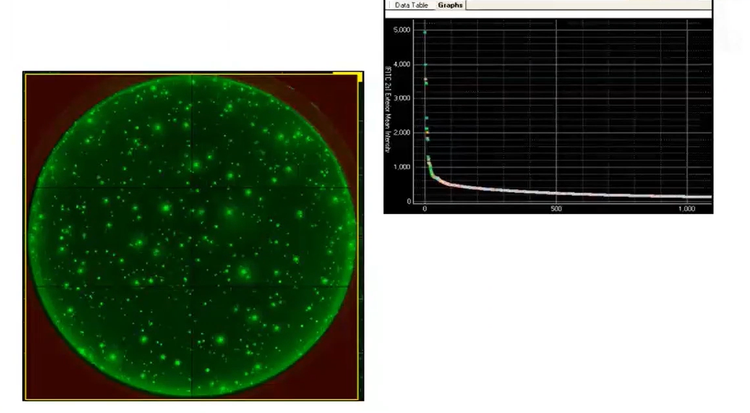Switch to the Data Table tab
Viewport: 750px width, 413px height.
pos(411,5)
